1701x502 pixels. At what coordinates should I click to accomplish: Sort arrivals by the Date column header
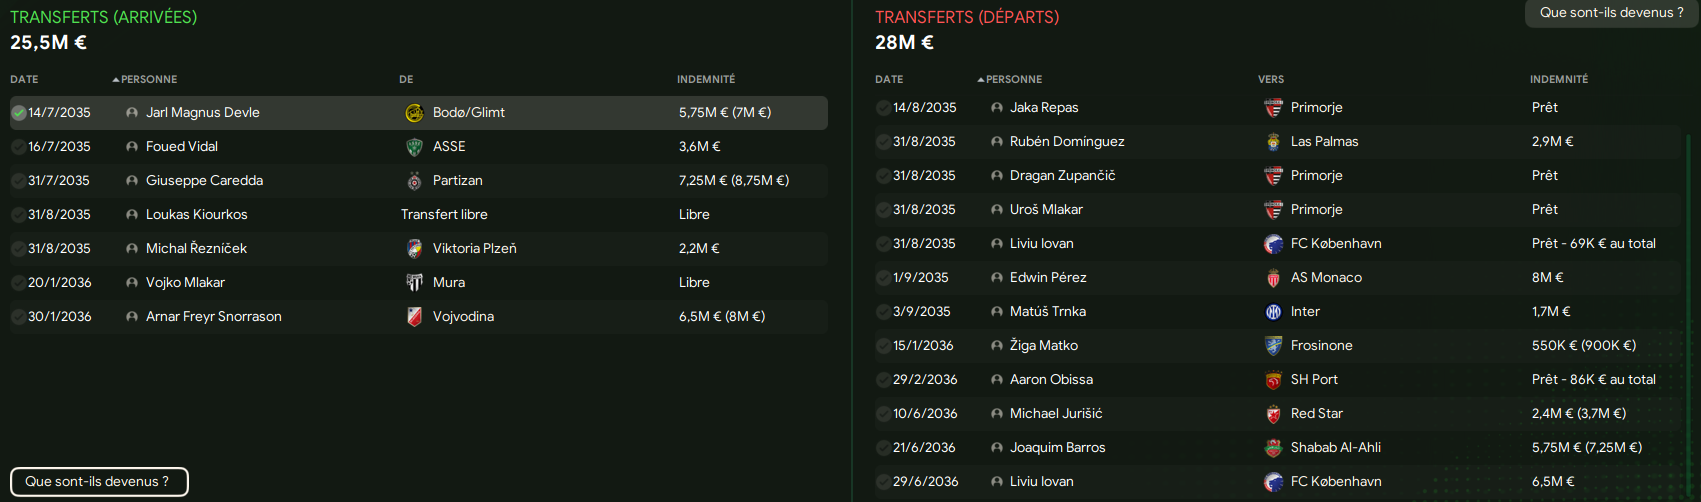point(24,79)
